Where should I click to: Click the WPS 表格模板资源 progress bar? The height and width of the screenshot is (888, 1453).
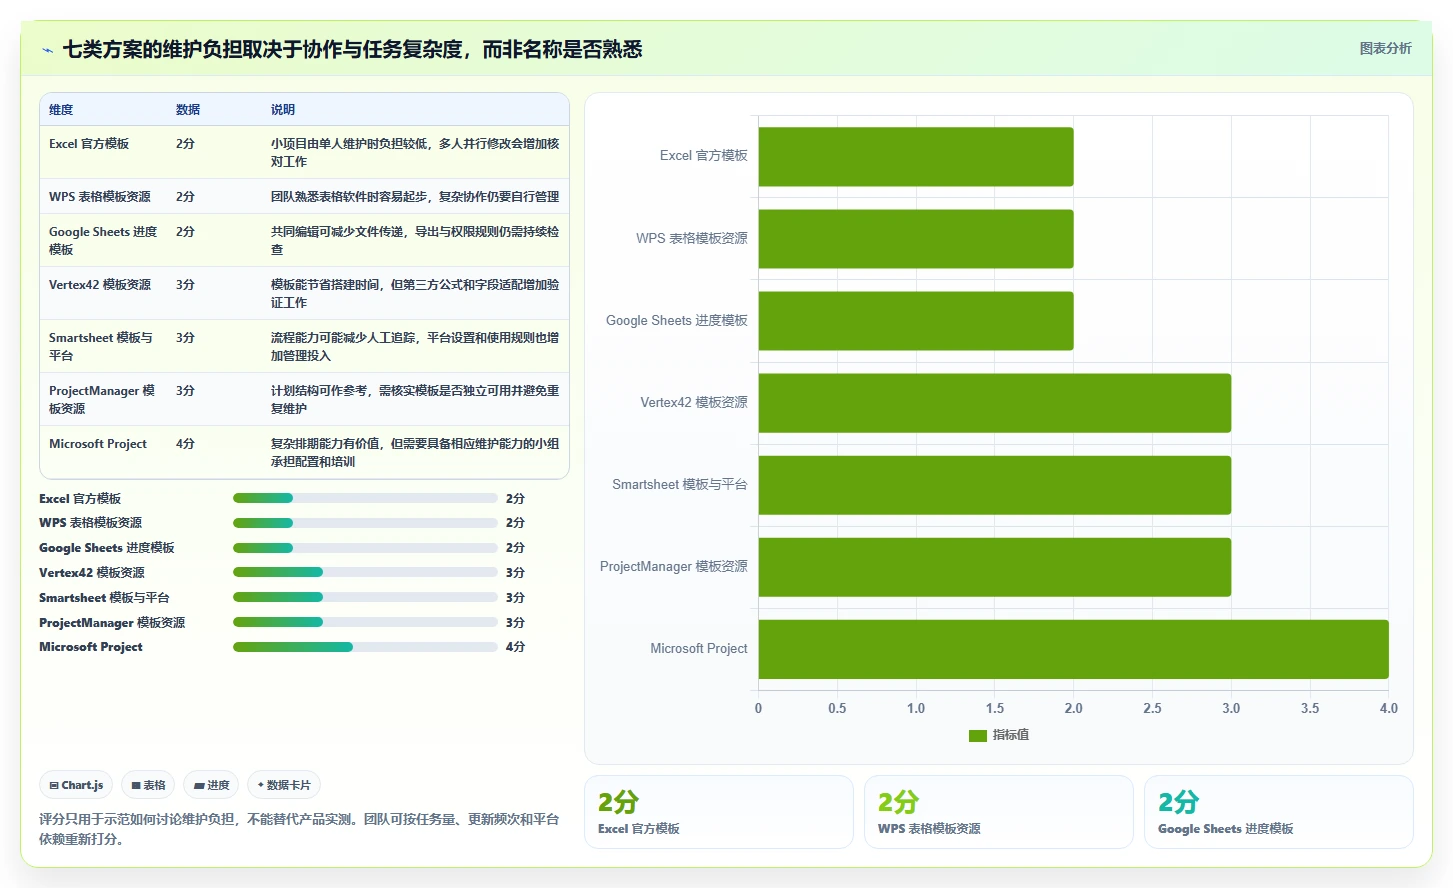point(365,523)
